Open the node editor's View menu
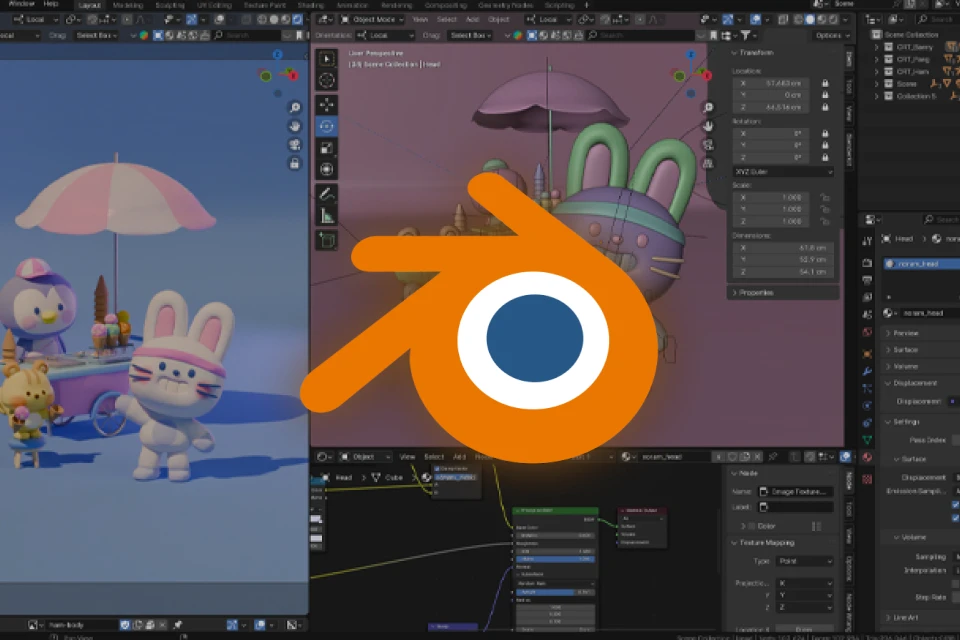 (x=407, y=457)
